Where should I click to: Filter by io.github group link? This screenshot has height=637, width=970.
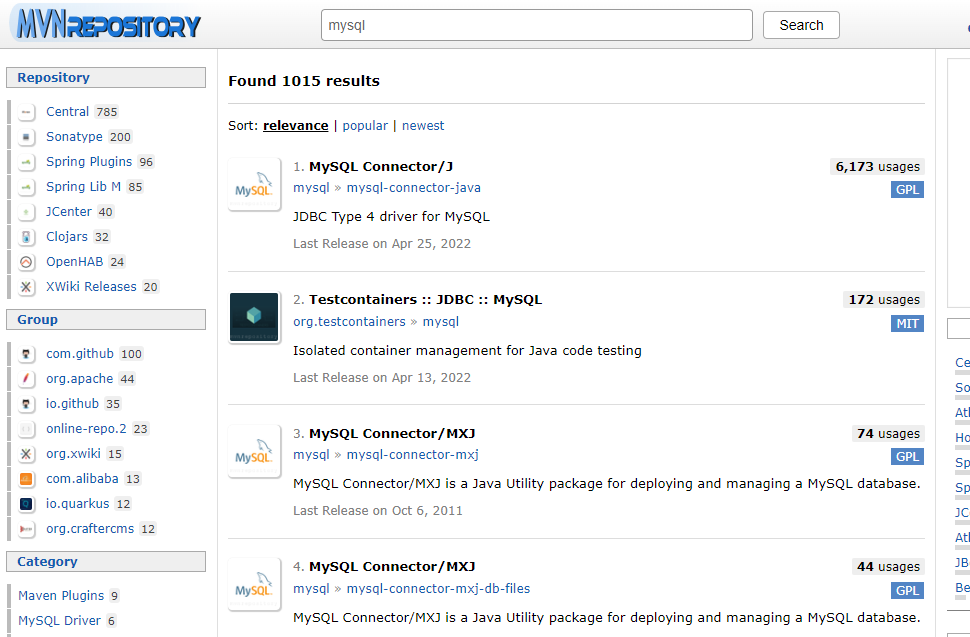click(x=72, y=404)
